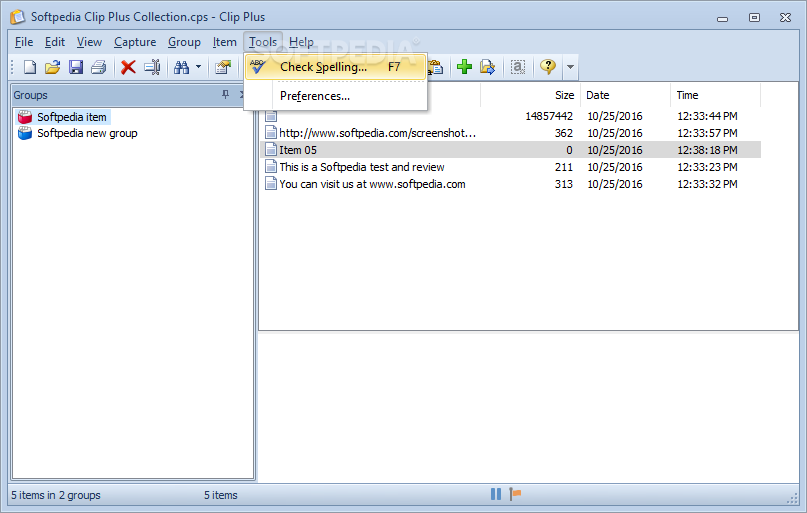The width and height of the screenshot is (807, 513).
Task: Sort items by the Date column header
Action: pyautogui.click(x=625, y=95)
